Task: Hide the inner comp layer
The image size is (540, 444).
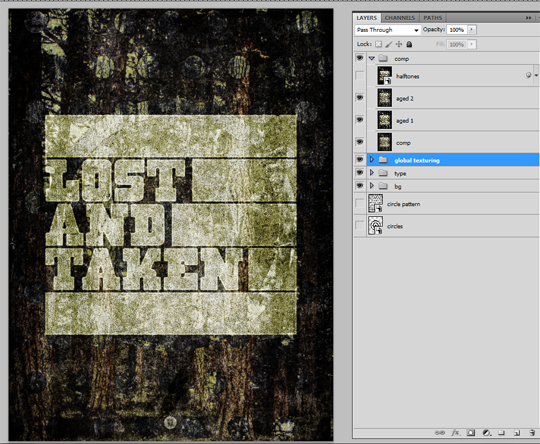Action: [x=360, y=142]
